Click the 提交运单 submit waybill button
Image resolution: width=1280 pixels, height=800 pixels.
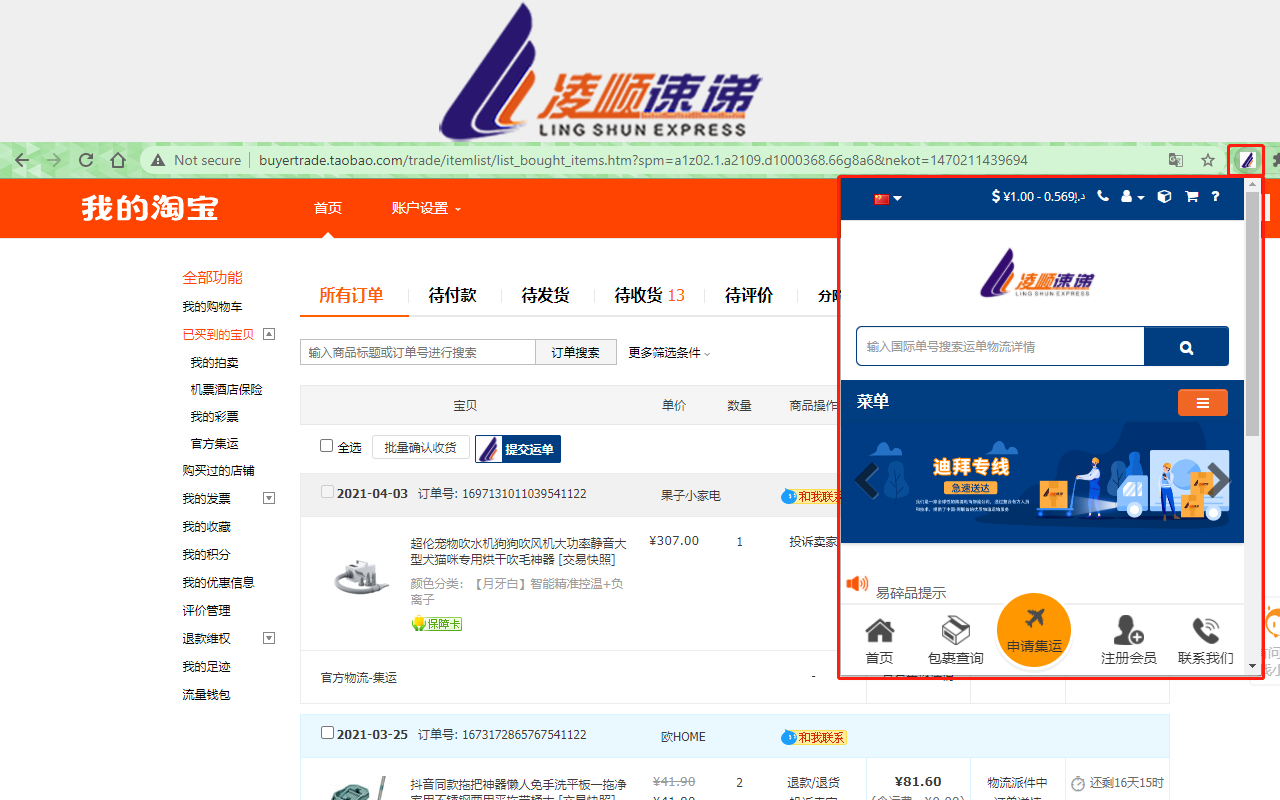pyautogui.click(x=518, y=449)
